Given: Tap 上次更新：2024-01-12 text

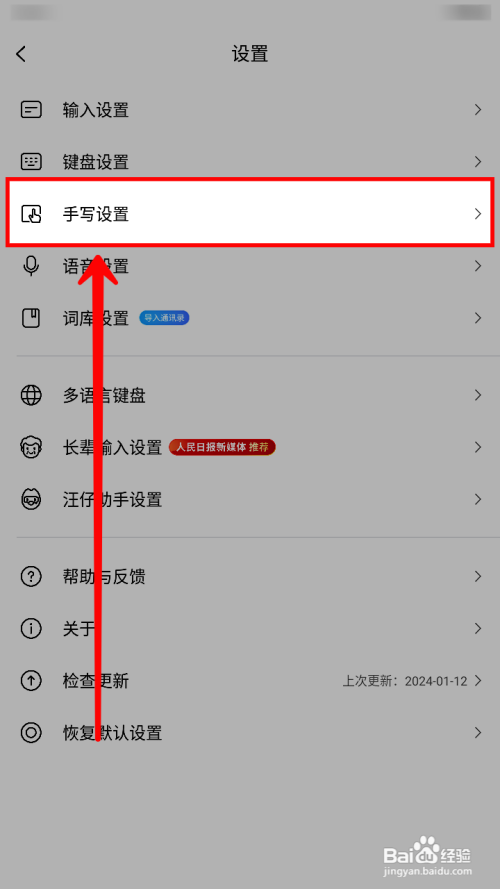Looking at the screenshot, I should (x=405, y=681).
